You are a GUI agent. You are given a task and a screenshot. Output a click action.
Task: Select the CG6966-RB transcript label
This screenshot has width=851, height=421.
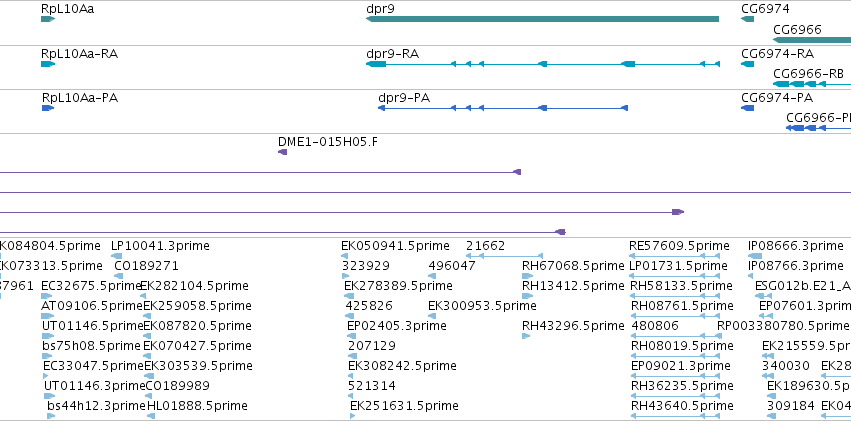coord(809,74)
